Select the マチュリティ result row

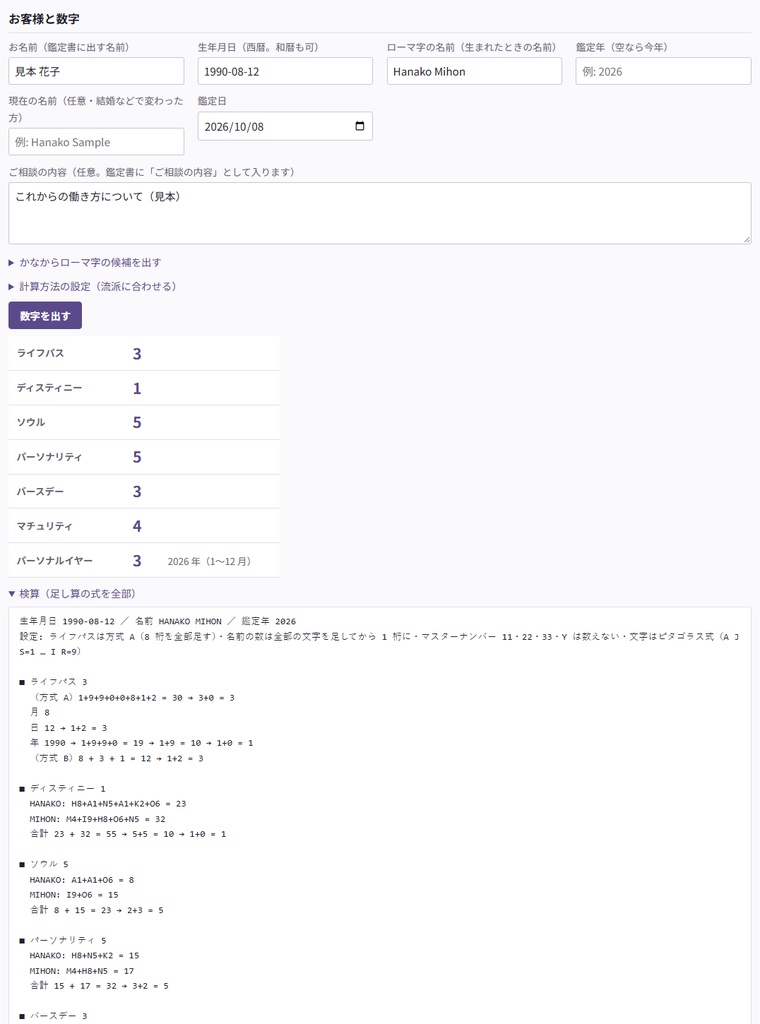[144, 526]
